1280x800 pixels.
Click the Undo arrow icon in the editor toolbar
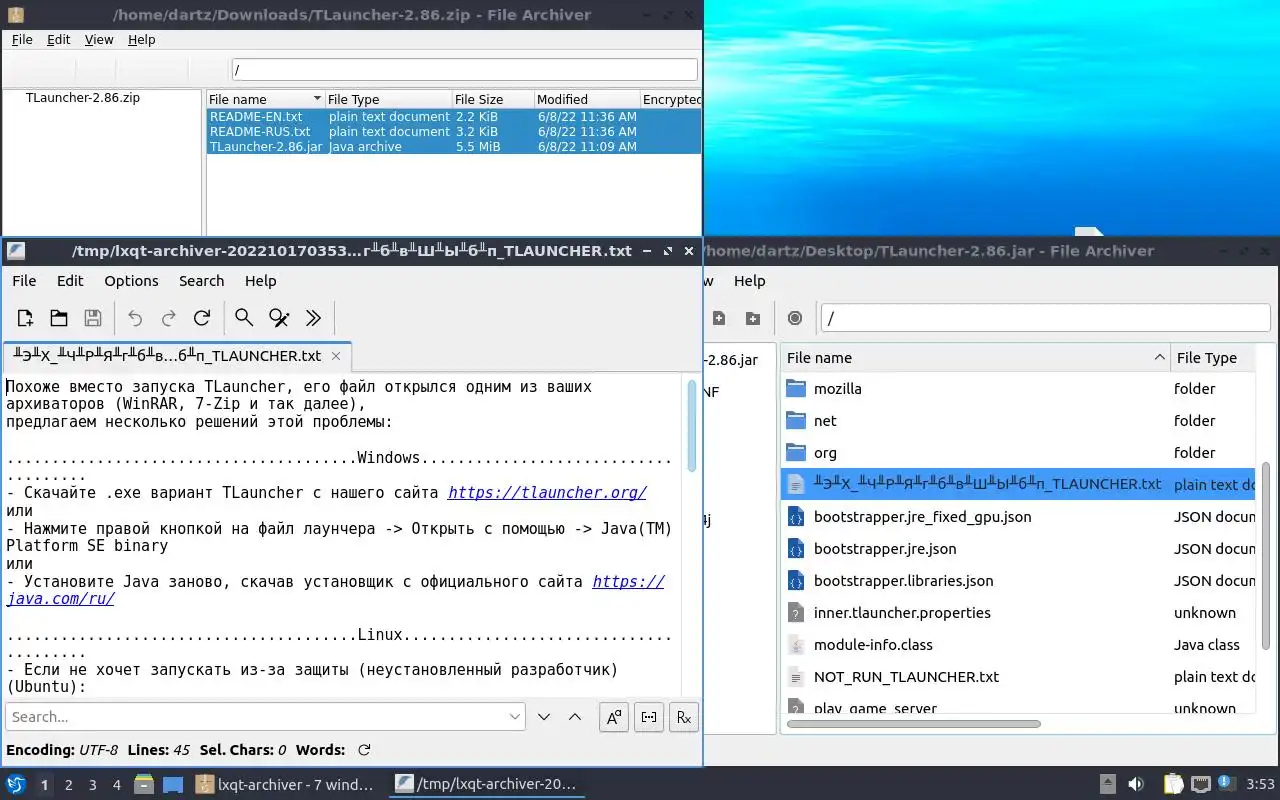[135, 318]
